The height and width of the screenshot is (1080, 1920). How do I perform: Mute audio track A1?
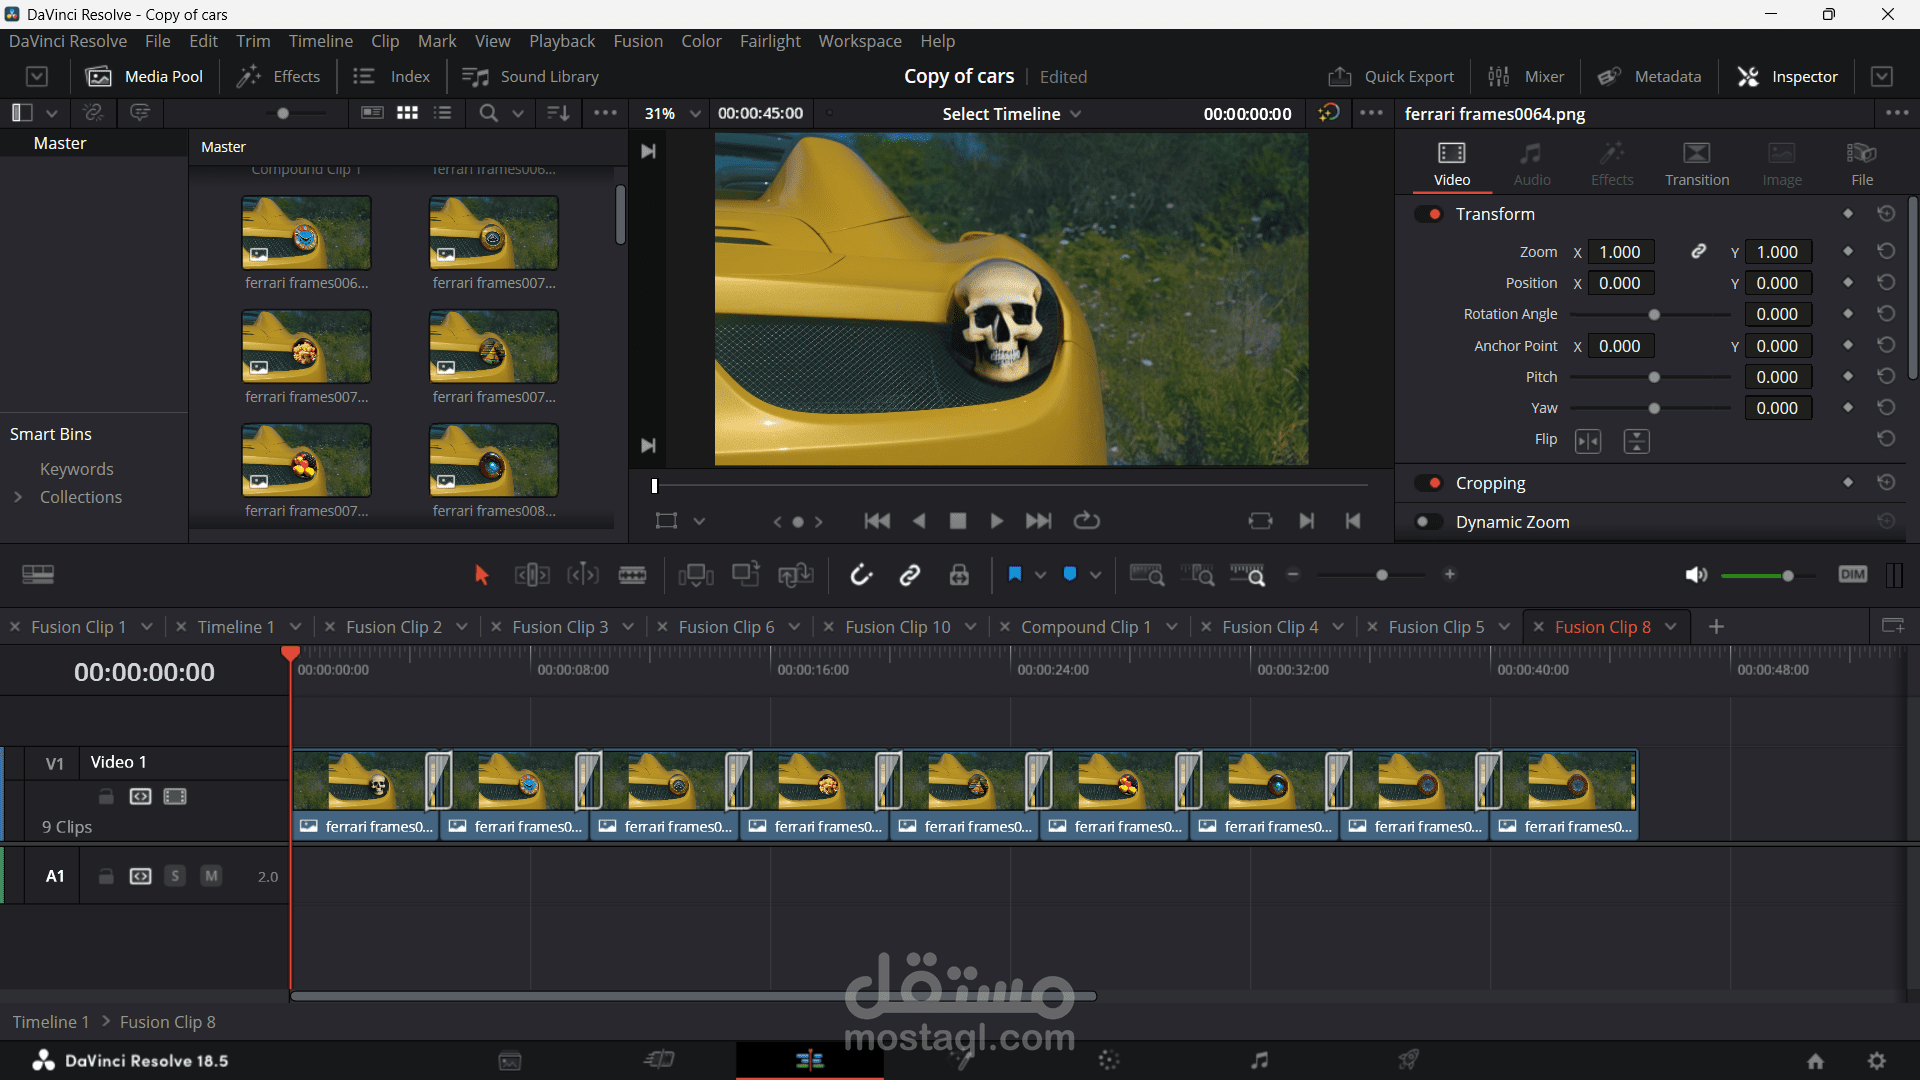coord(211,876)
